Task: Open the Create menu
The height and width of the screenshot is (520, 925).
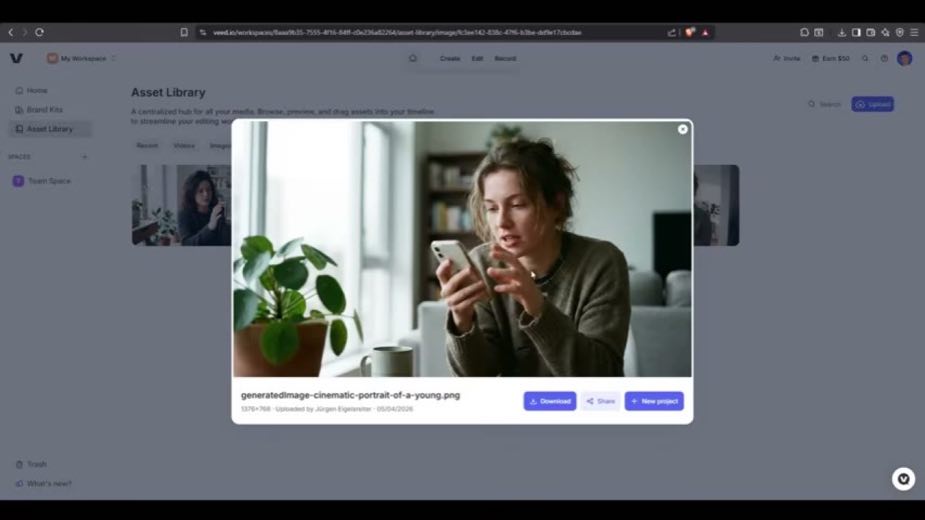Action: pyautogui.click(x=450, y=58)
